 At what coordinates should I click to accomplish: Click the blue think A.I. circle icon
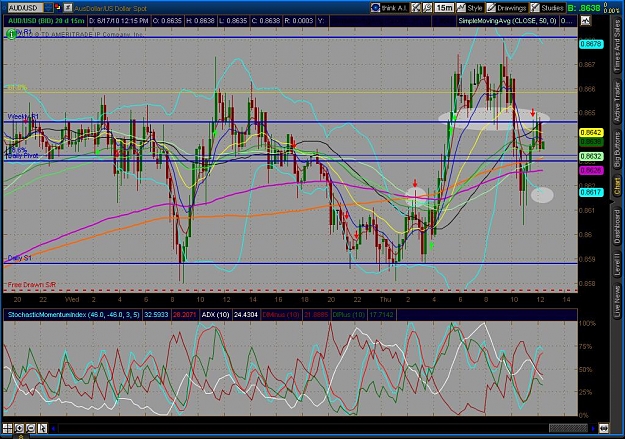point(375,8)
